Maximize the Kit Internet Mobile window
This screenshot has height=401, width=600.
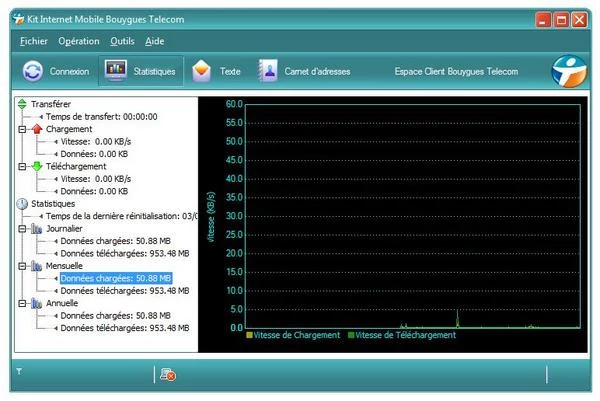(x=561, y=20)
